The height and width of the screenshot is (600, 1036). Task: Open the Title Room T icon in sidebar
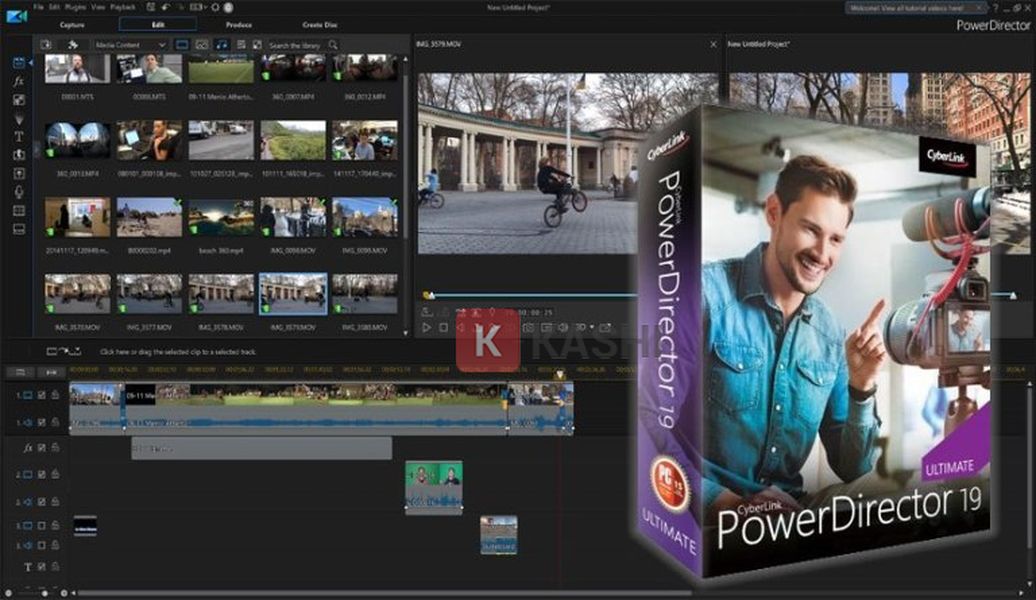tap(18, 136)
